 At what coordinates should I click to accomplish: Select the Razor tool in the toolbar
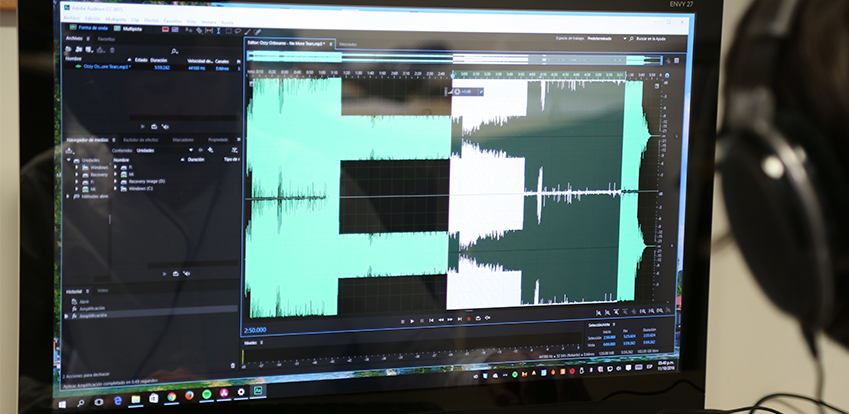(199, 30)
